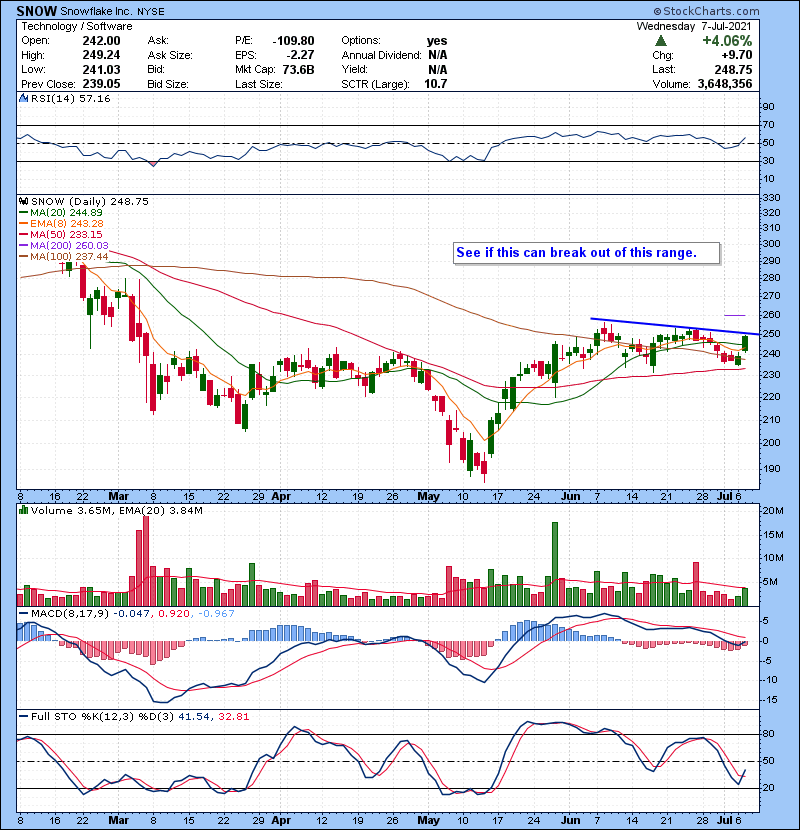Click the blue descending trendline
Screen dimensions: 800x830
[x=675, y=326]
